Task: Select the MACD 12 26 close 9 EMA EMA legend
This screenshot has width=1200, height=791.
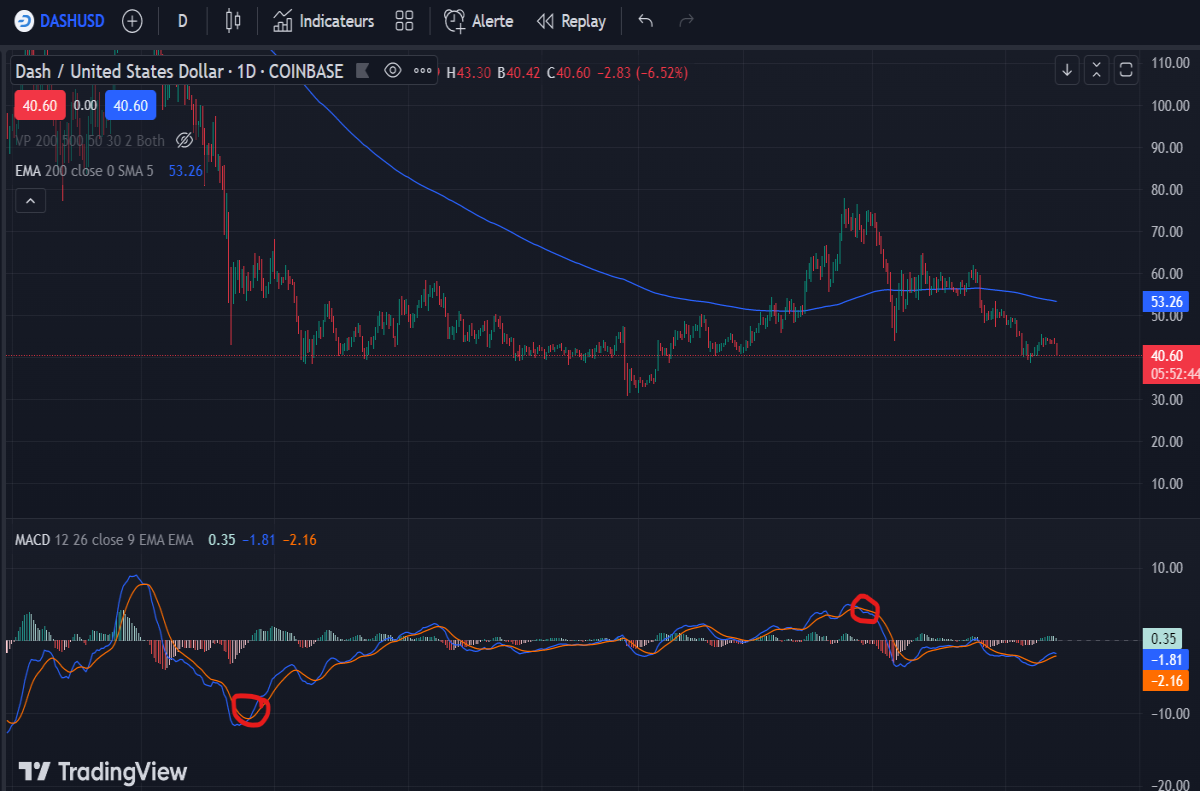Action: 104,540
